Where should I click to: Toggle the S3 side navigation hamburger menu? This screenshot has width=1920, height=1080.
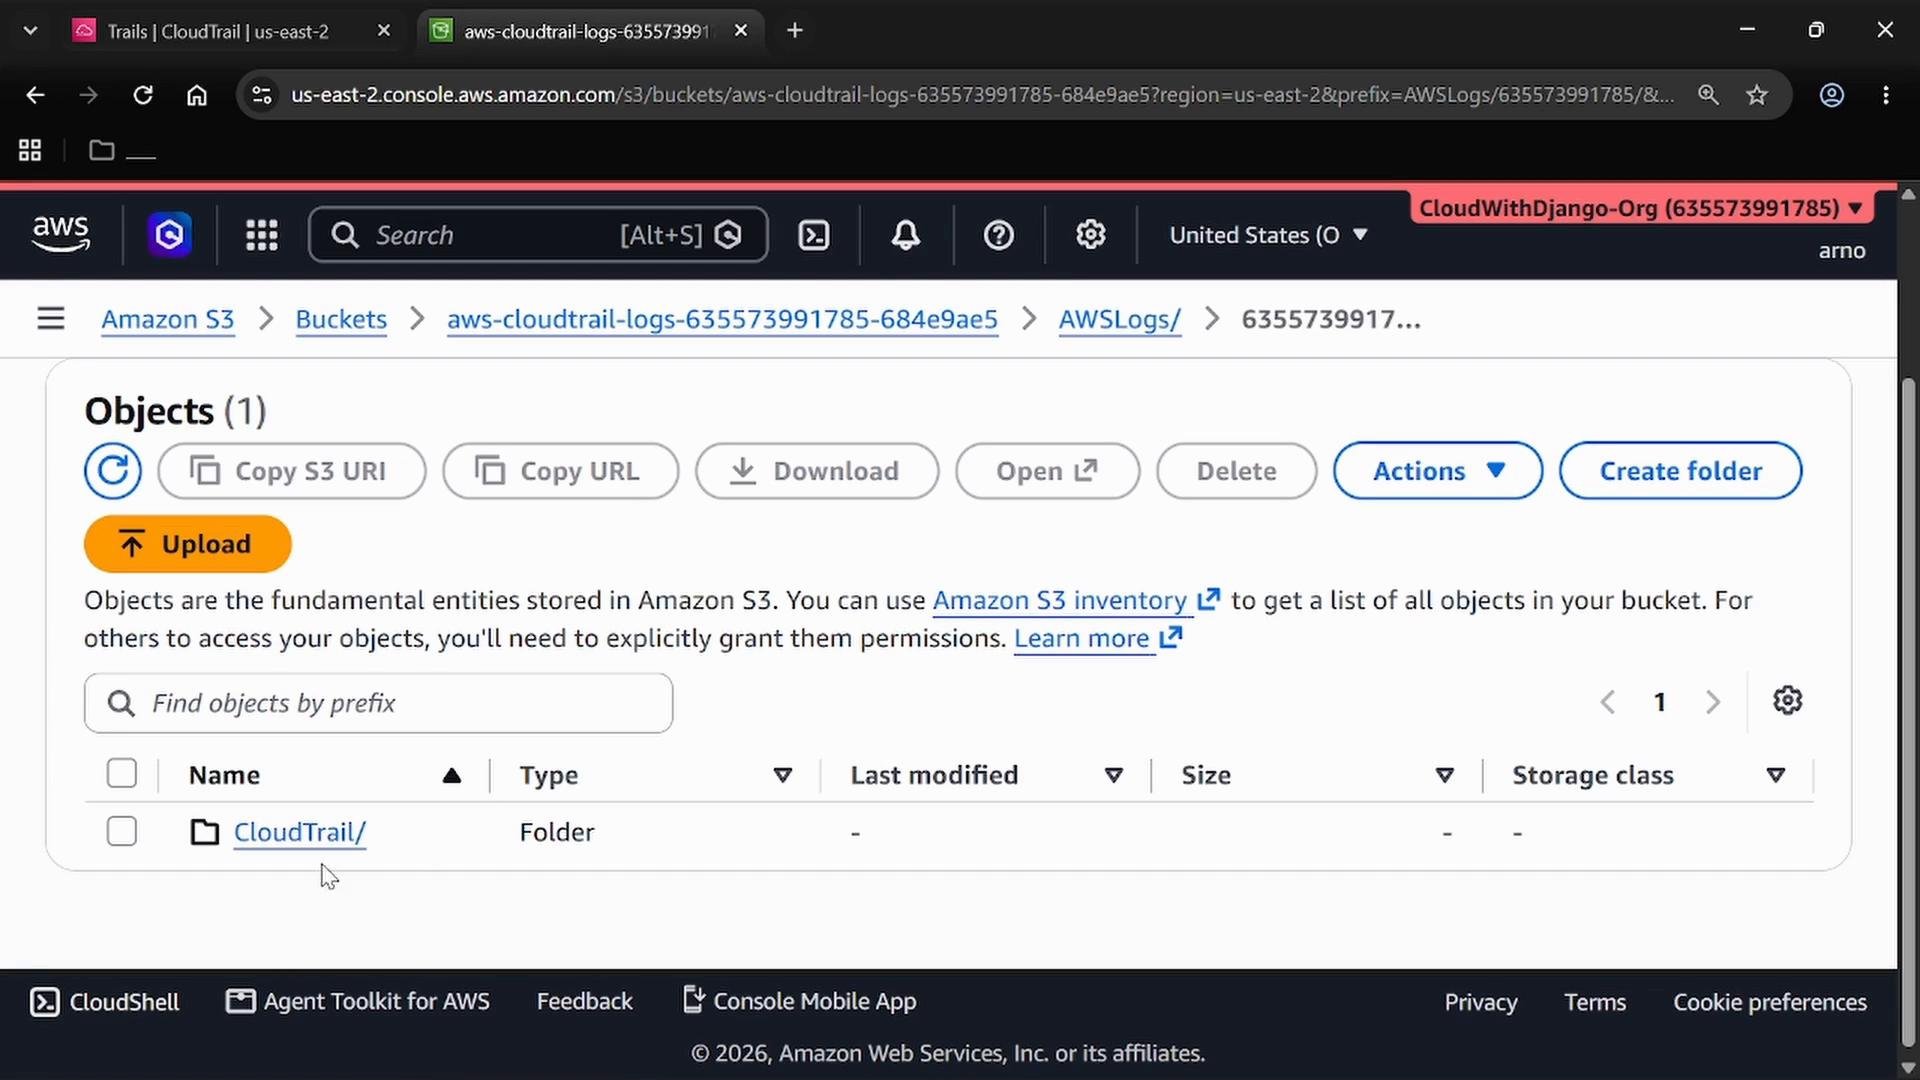click(51, 319)
